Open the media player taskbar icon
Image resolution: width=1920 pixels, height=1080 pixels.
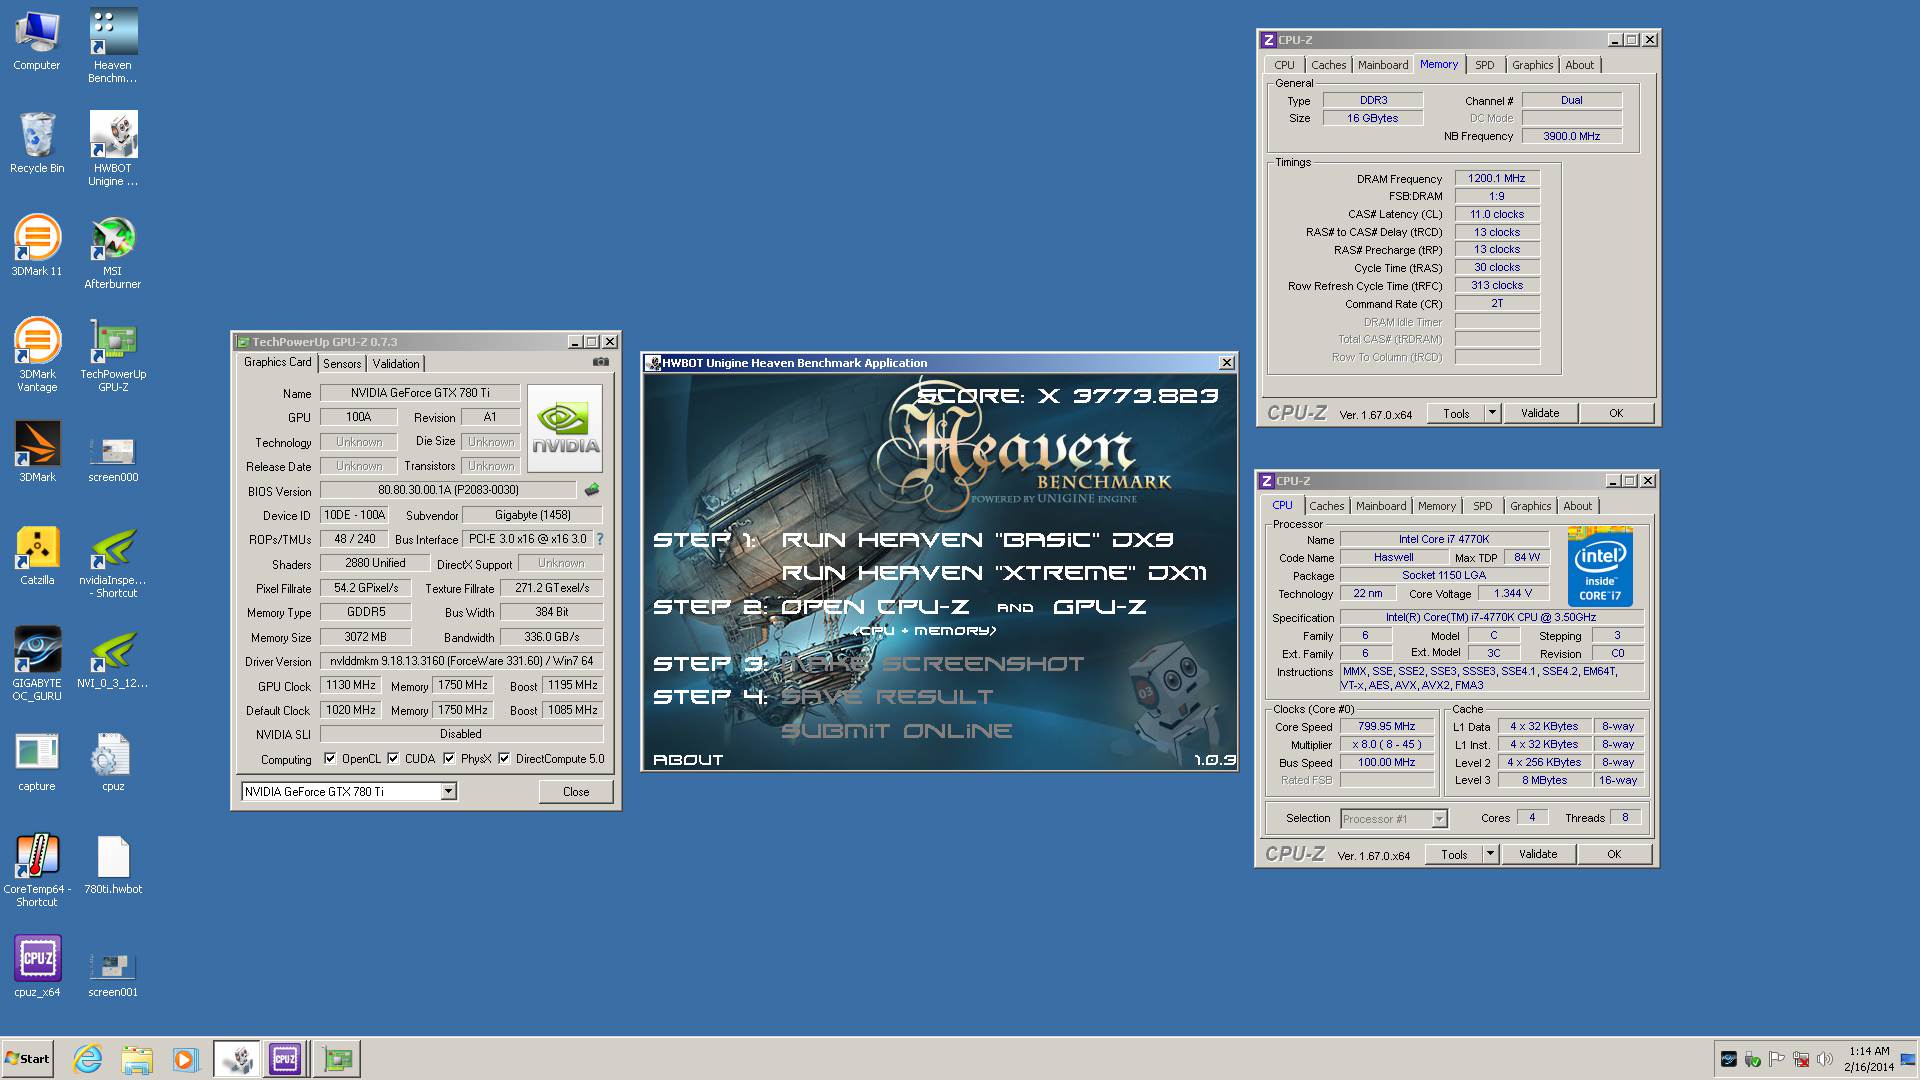(x=185, y=1059)
